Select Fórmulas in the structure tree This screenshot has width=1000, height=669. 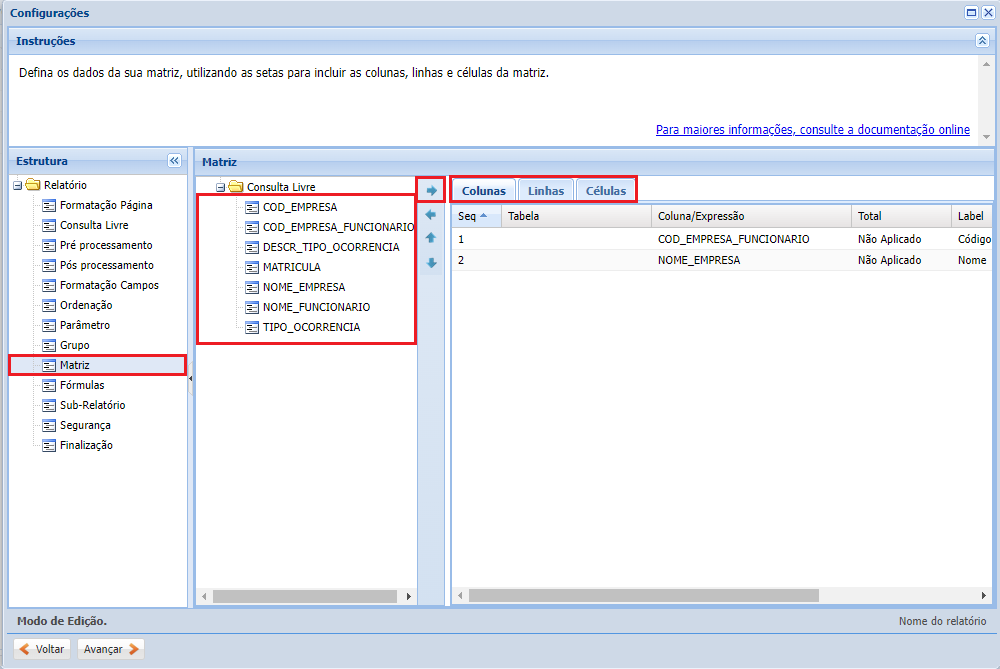(x=82, y=385)
